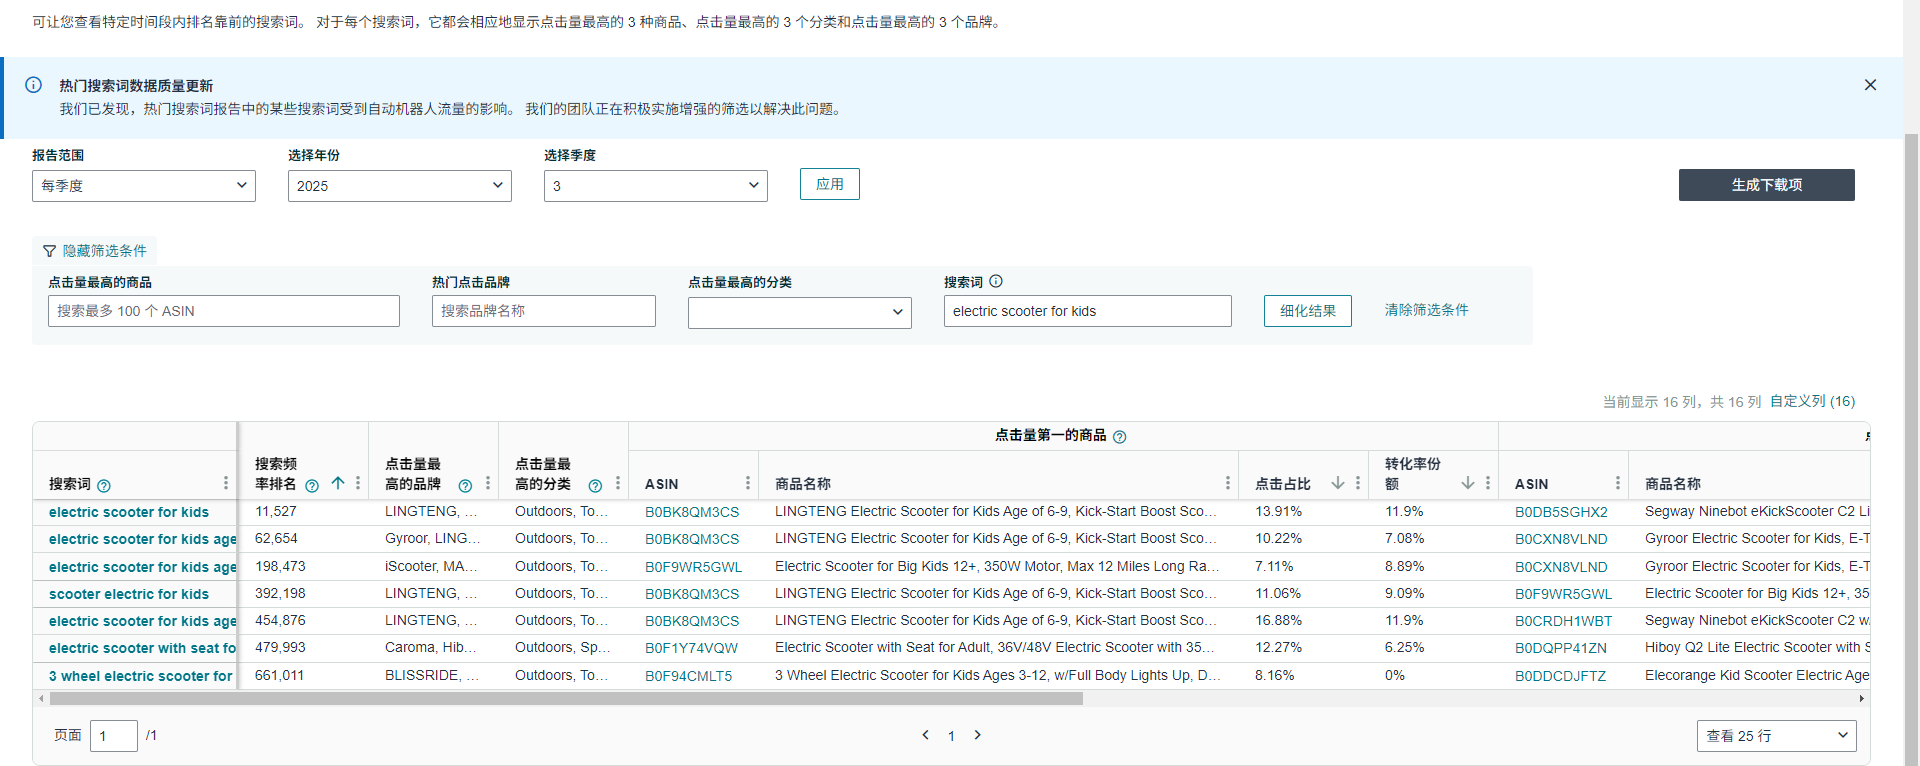Change rows per page via 查看 25 行
Viewport: 1920px width, 766px height.
(x=1776, y=736)
